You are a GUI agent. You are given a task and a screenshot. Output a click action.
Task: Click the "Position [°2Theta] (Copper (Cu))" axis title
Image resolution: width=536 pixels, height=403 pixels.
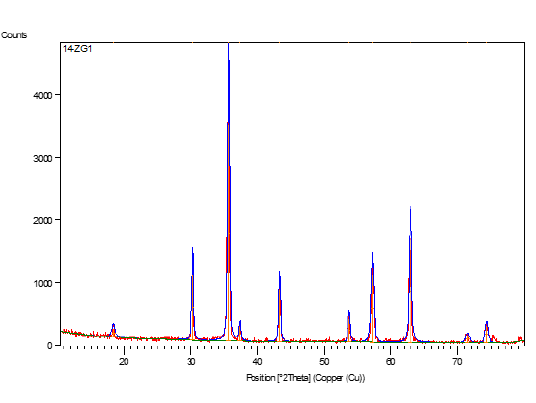coord(306,378)
